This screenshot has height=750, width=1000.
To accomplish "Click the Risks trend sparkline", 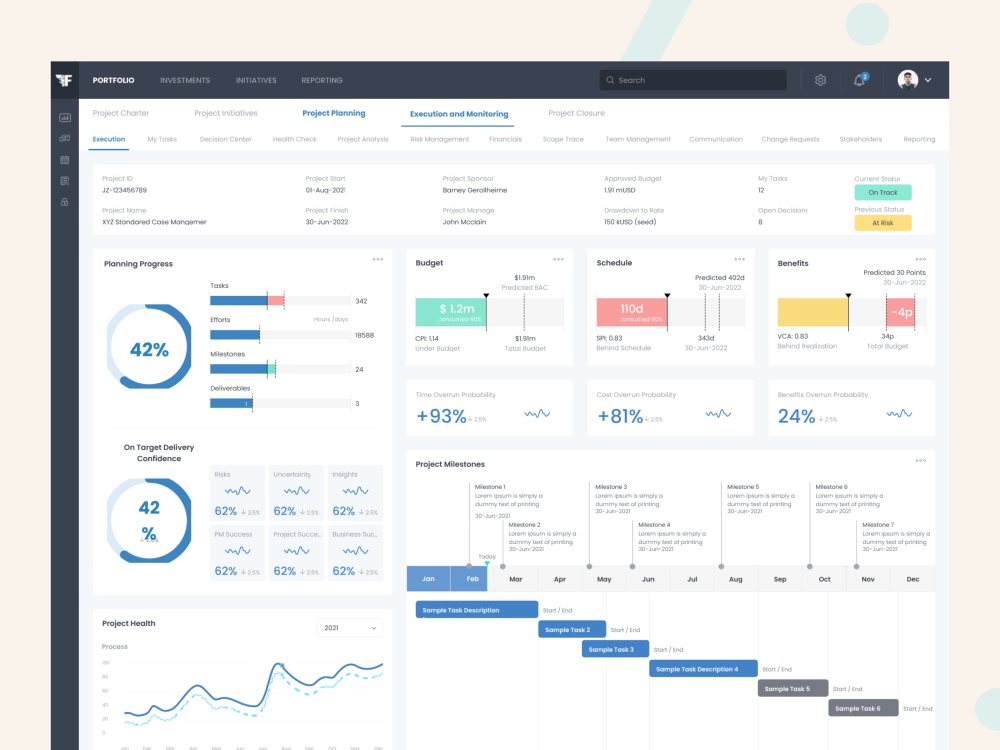I will pos(237,491).
